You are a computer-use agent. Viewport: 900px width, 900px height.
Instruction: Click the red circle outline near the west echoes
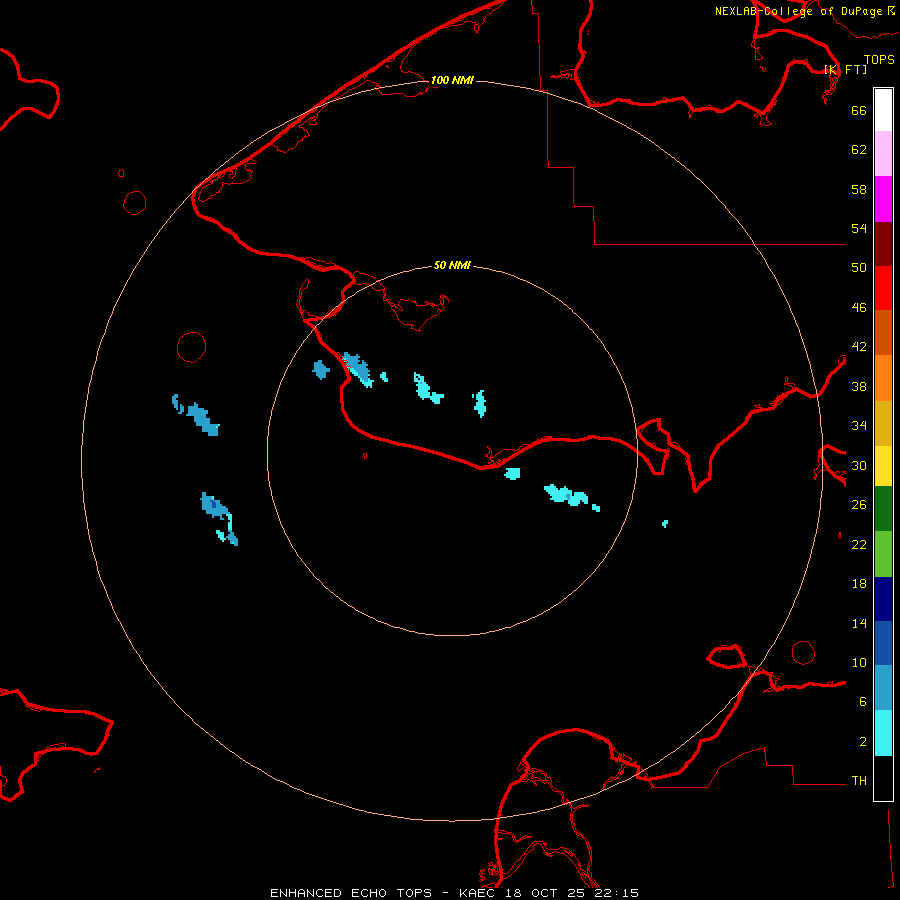pyautogui.click(x=192, y=347)
